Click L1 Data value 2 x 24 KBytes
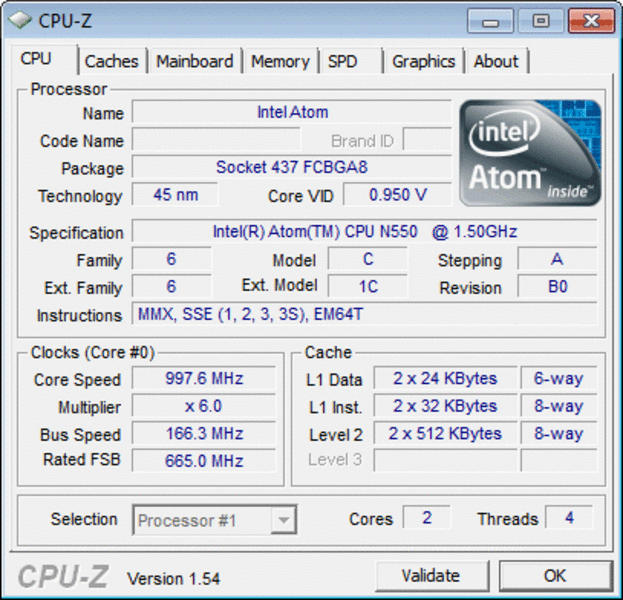623x600 pixels. [445, 378]
